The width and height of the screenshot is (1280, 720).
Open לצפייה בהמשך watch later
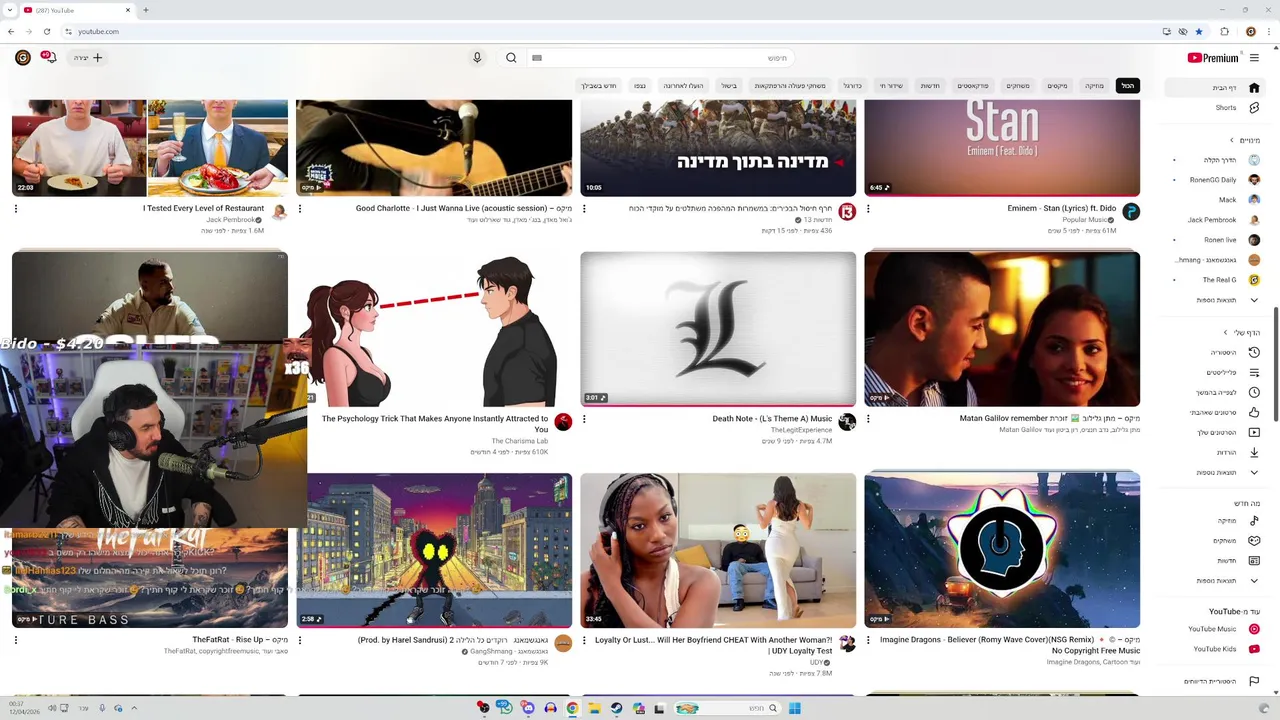[1215, 392]
